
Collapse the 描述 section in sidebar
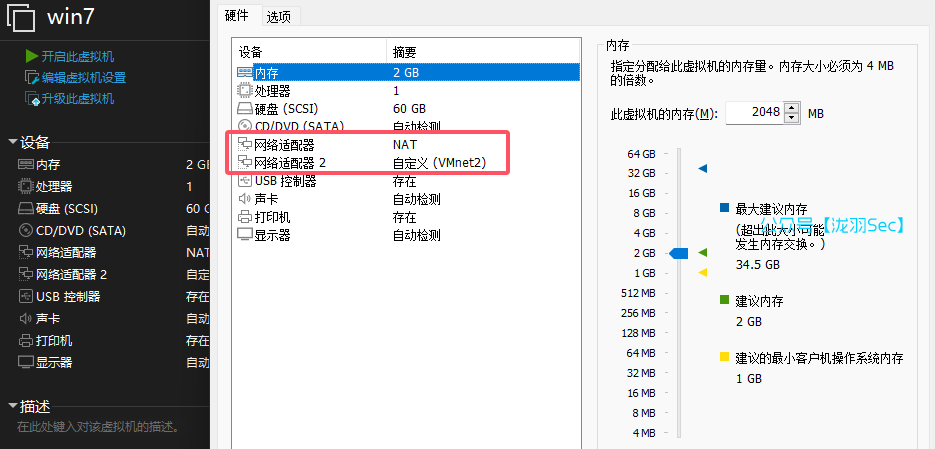[x=12, y=406]
